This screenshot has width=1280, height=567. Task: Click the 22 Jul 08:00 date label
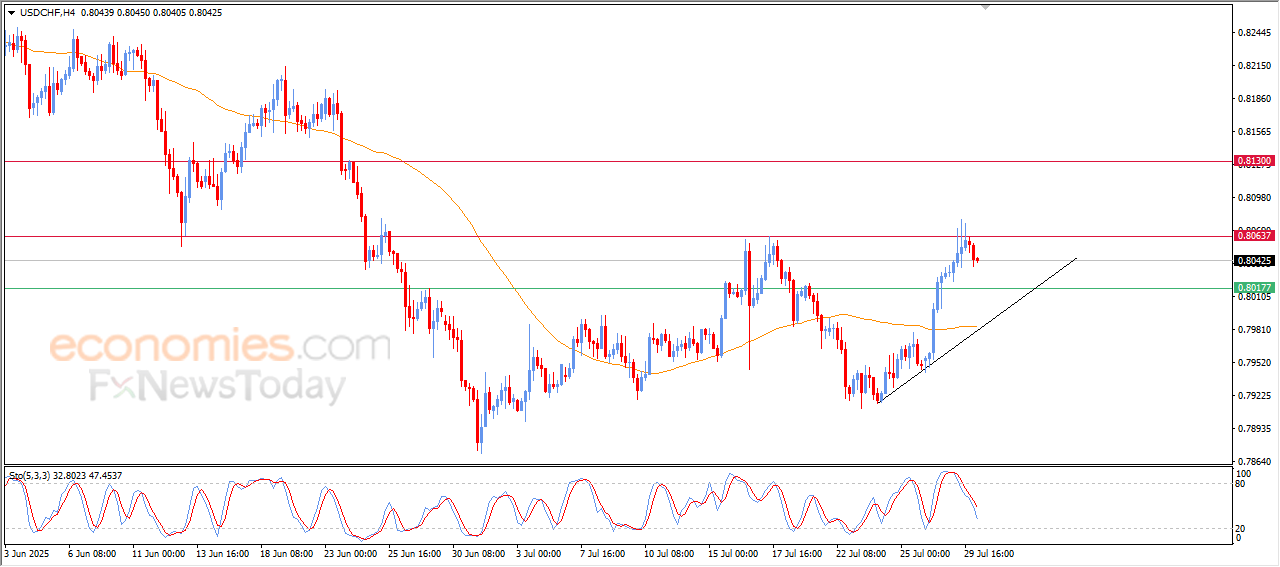[862, 552]
